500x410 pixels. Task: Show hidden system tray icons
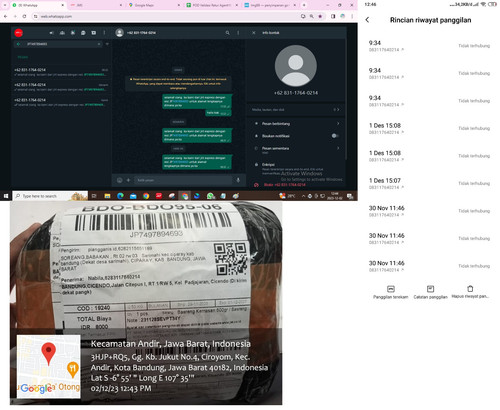click(303, 196)
